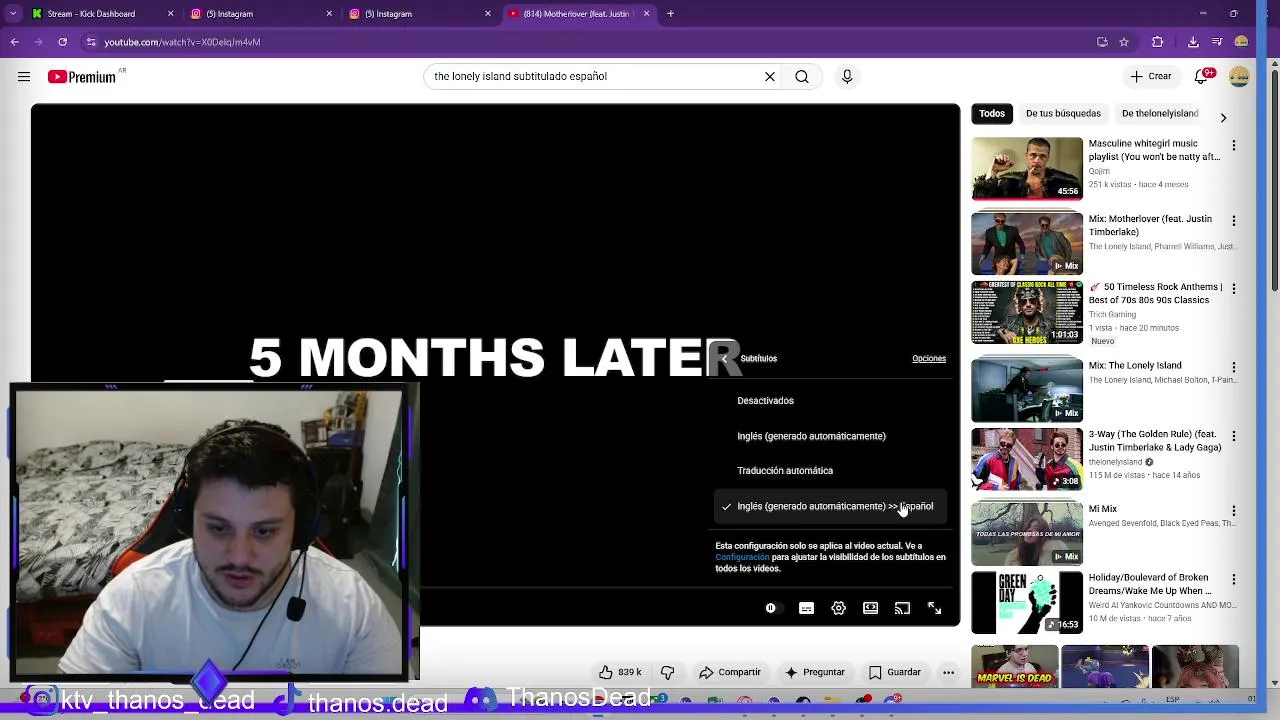
Task: Reload the page in the browser
Action: [62, 42]
